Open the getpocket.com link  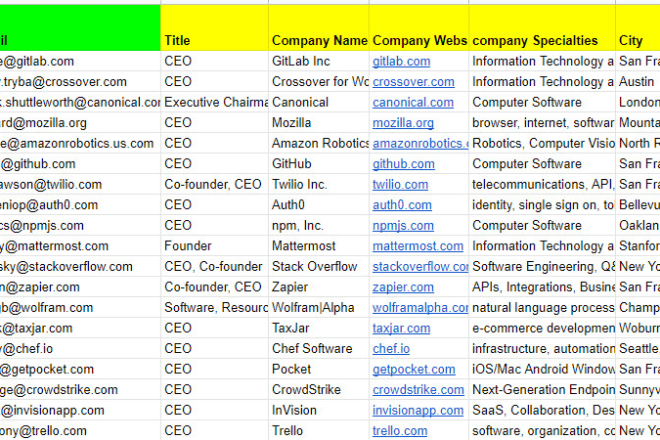click(414, 369)
